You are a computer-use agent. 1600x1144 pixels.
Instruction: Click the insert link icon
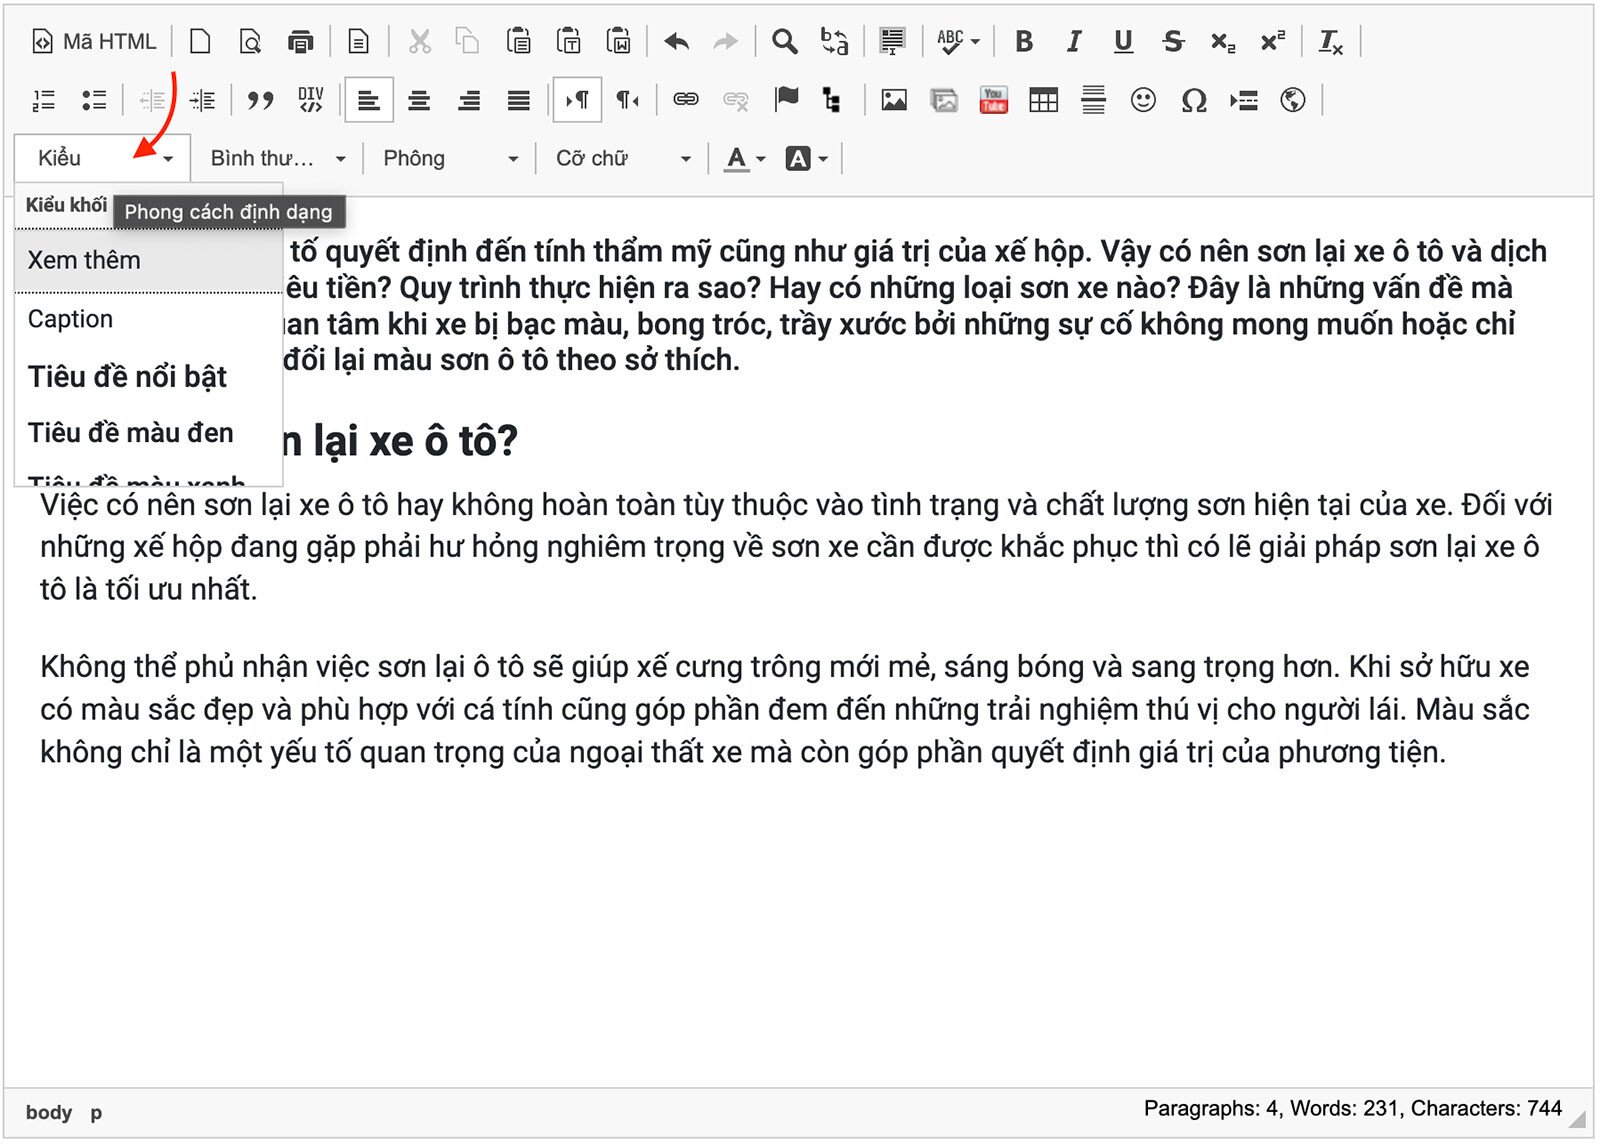(x=686, y=100)
